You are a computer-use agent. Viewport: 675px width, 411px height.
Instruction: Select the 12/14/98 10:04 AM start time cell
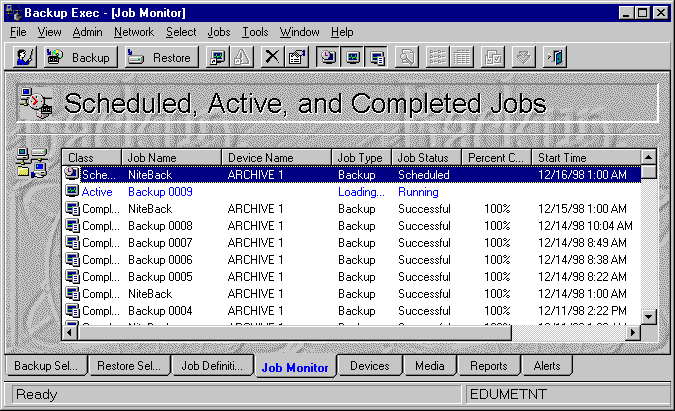point(585,226)
